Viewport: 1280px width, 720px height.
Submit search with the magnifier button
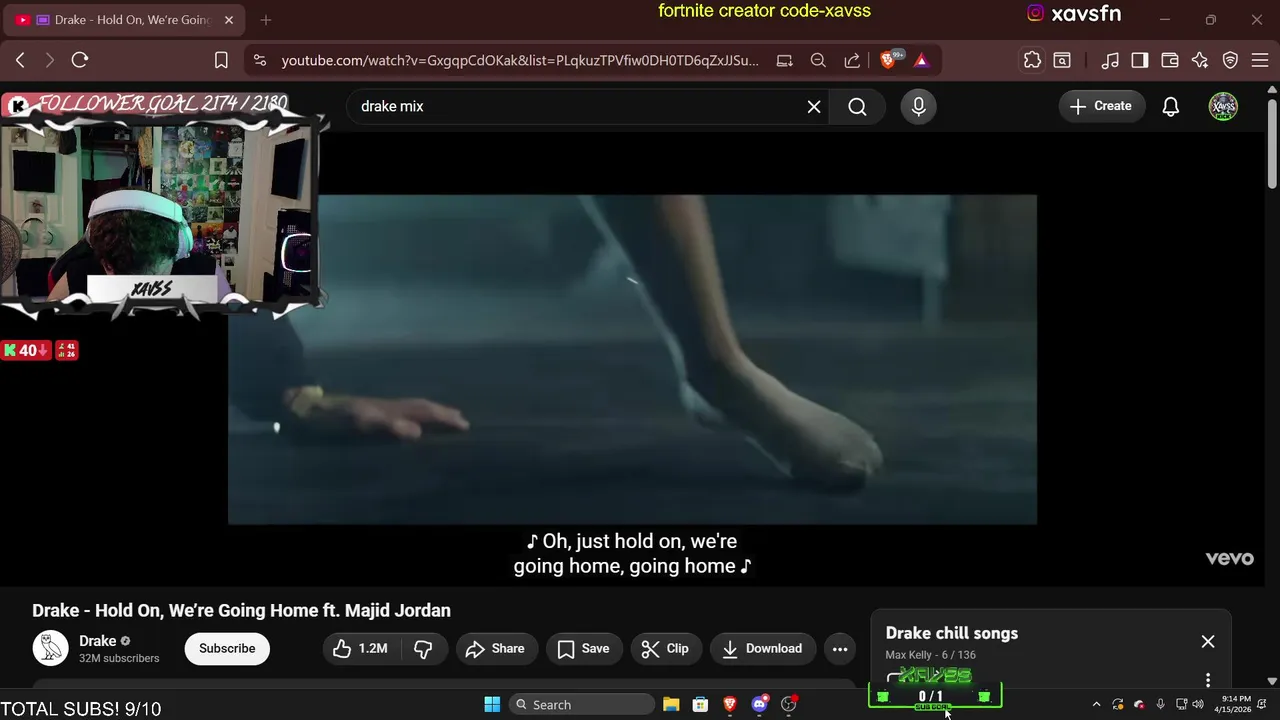coord(858,106)
